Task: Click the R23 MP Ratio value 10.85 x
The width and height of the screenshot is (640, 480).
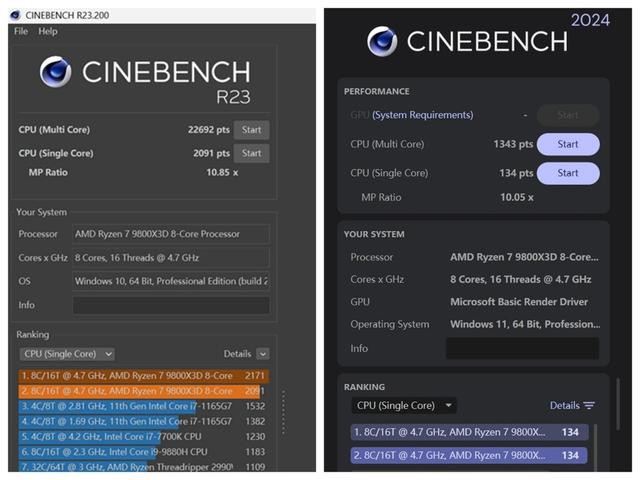Action: point(222,172)
